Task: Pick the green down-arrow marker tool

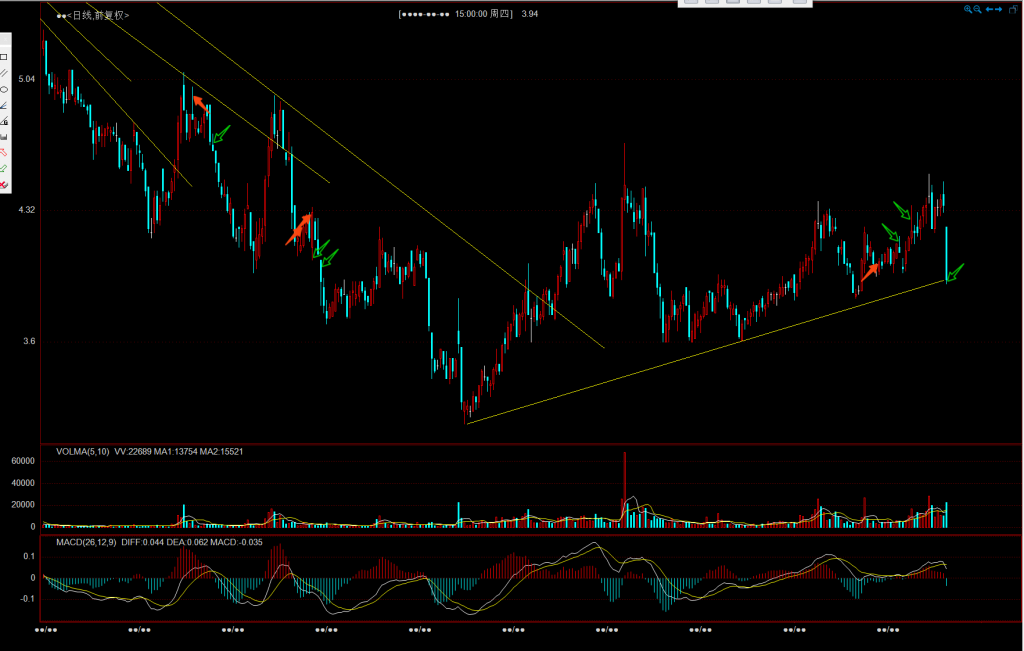Action: click(4, 169)
